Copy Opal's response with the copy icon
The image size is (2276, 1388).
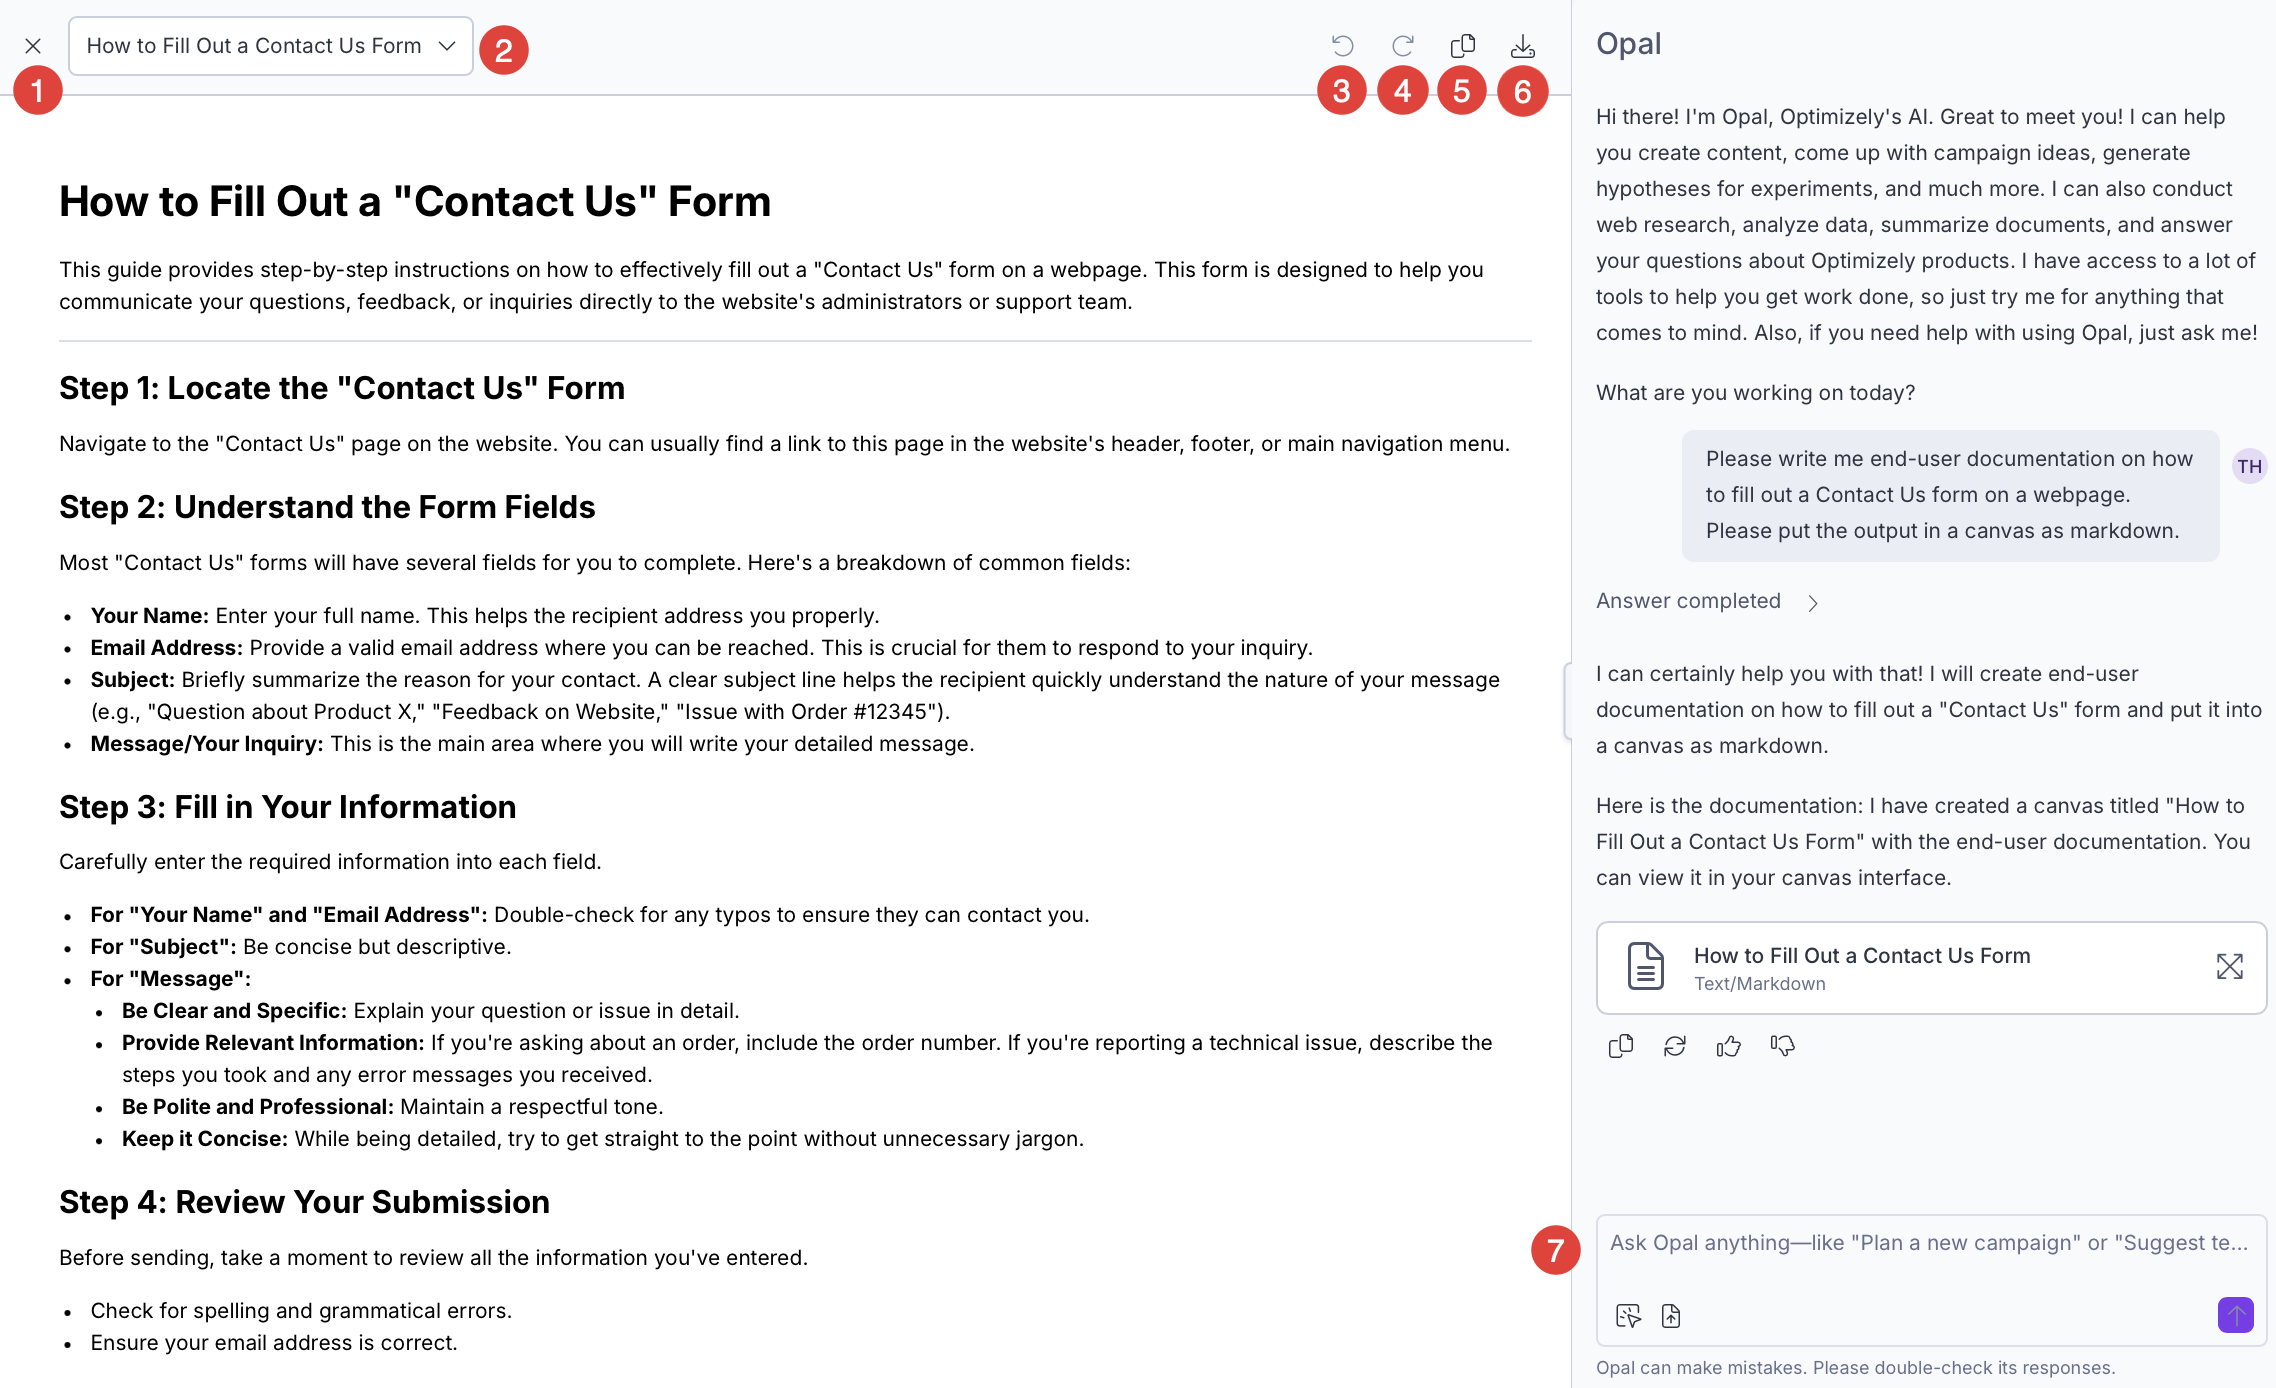pos(1621,1046)
